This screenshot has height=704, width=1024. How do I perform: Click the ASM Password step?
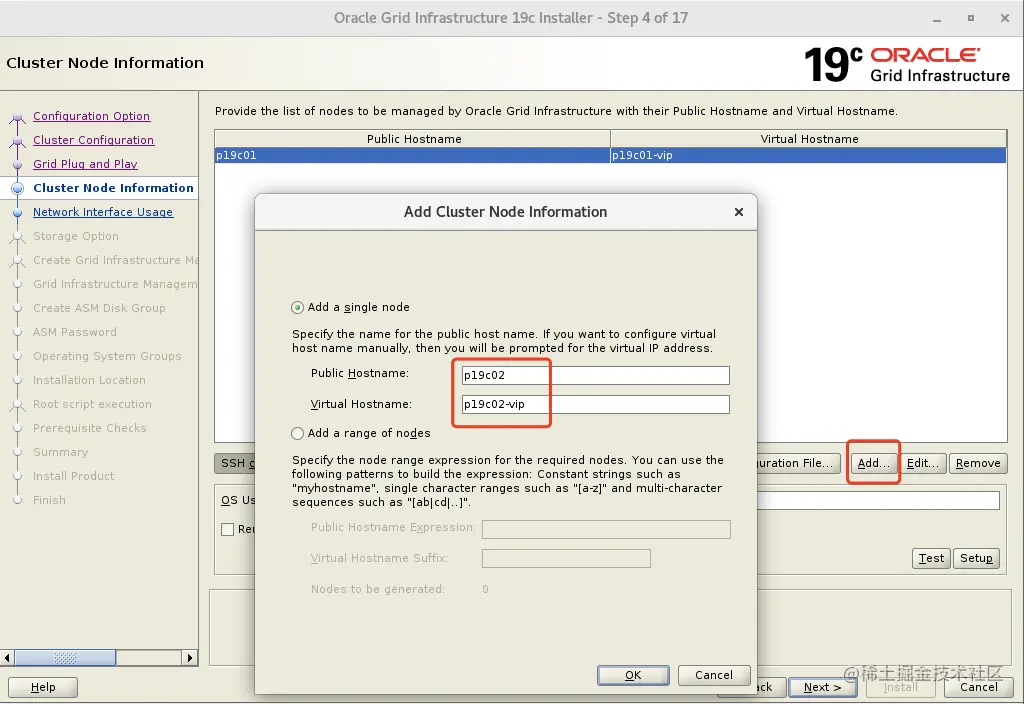coord(75,332)
